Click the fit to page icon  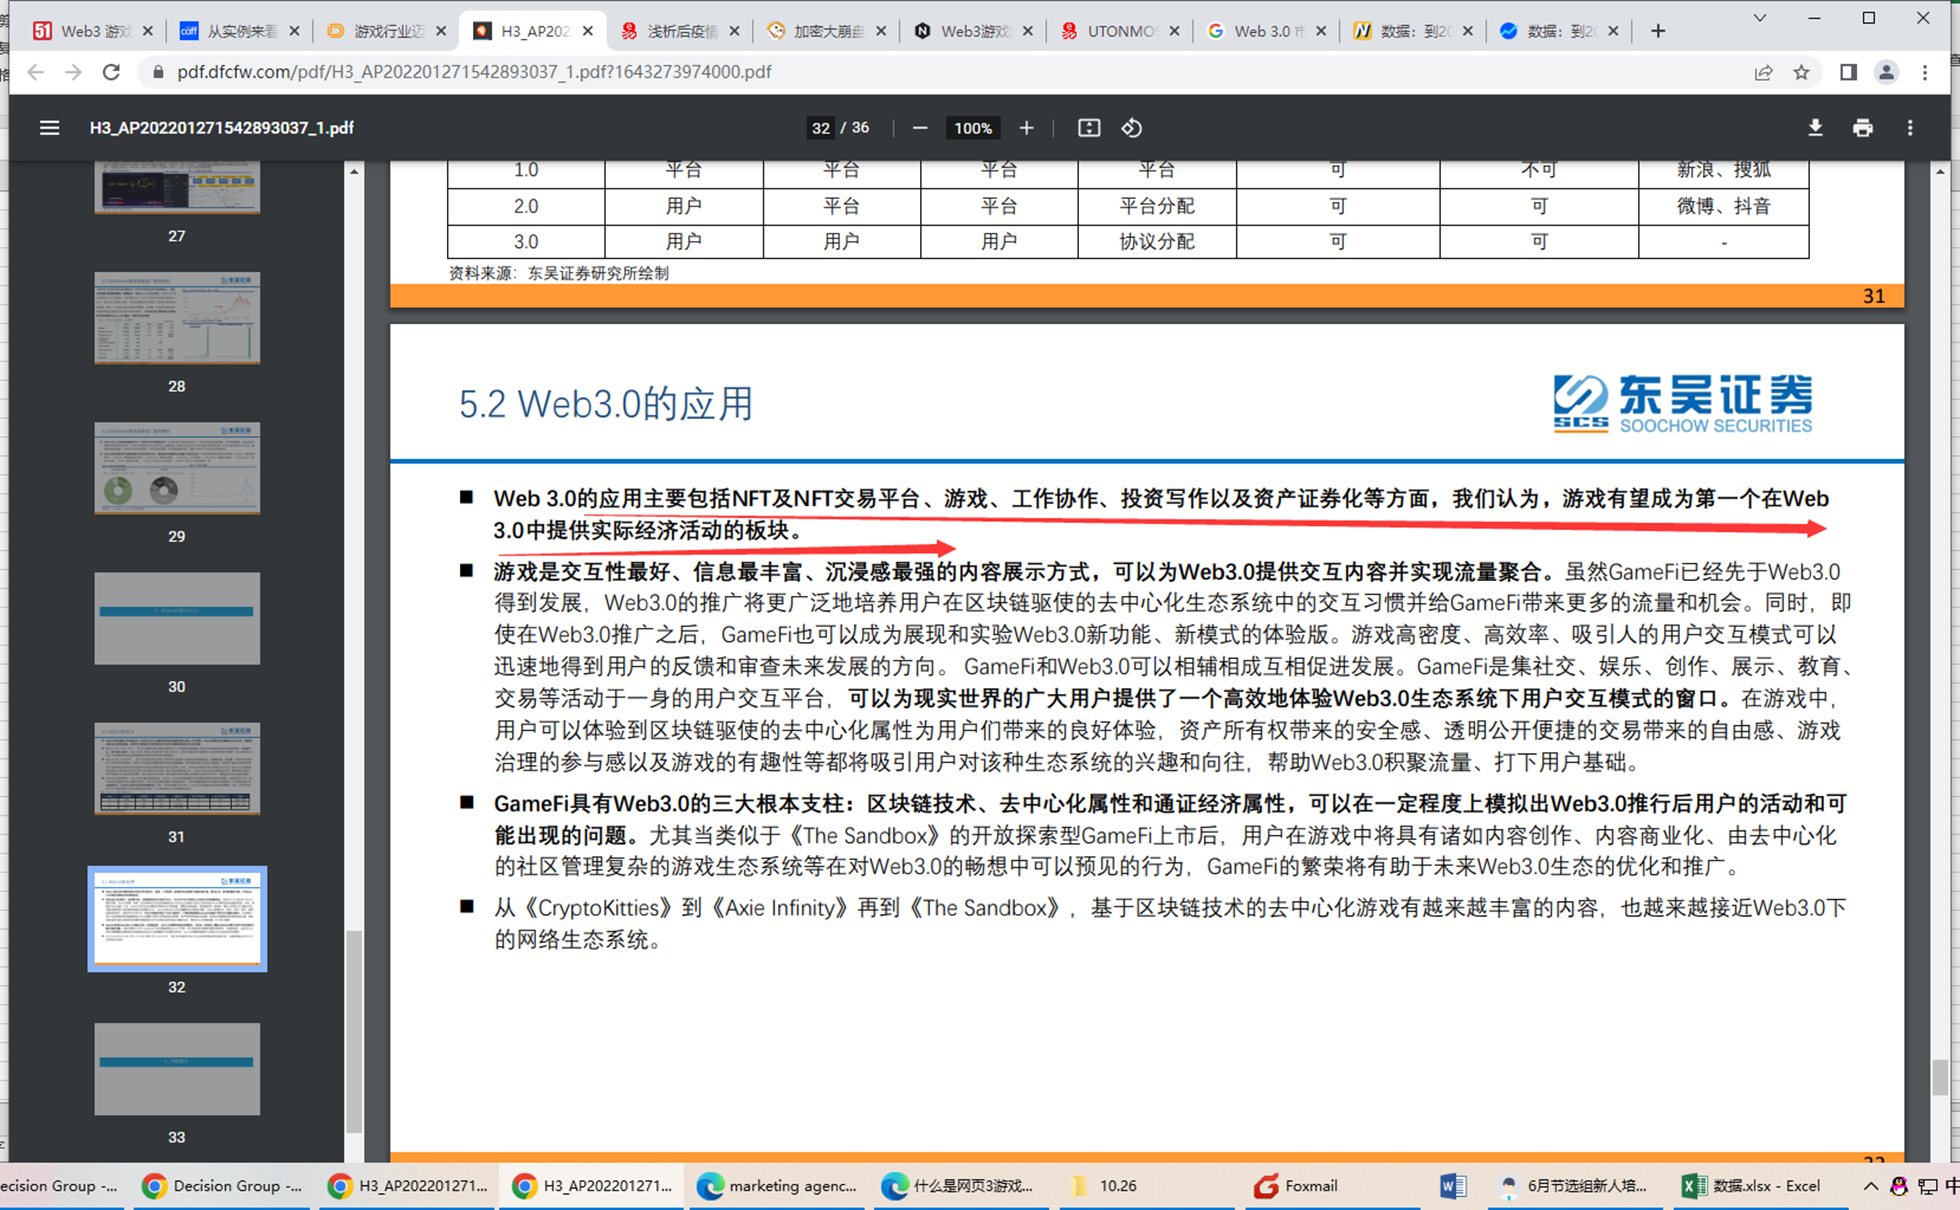(x=1089, y=128)
